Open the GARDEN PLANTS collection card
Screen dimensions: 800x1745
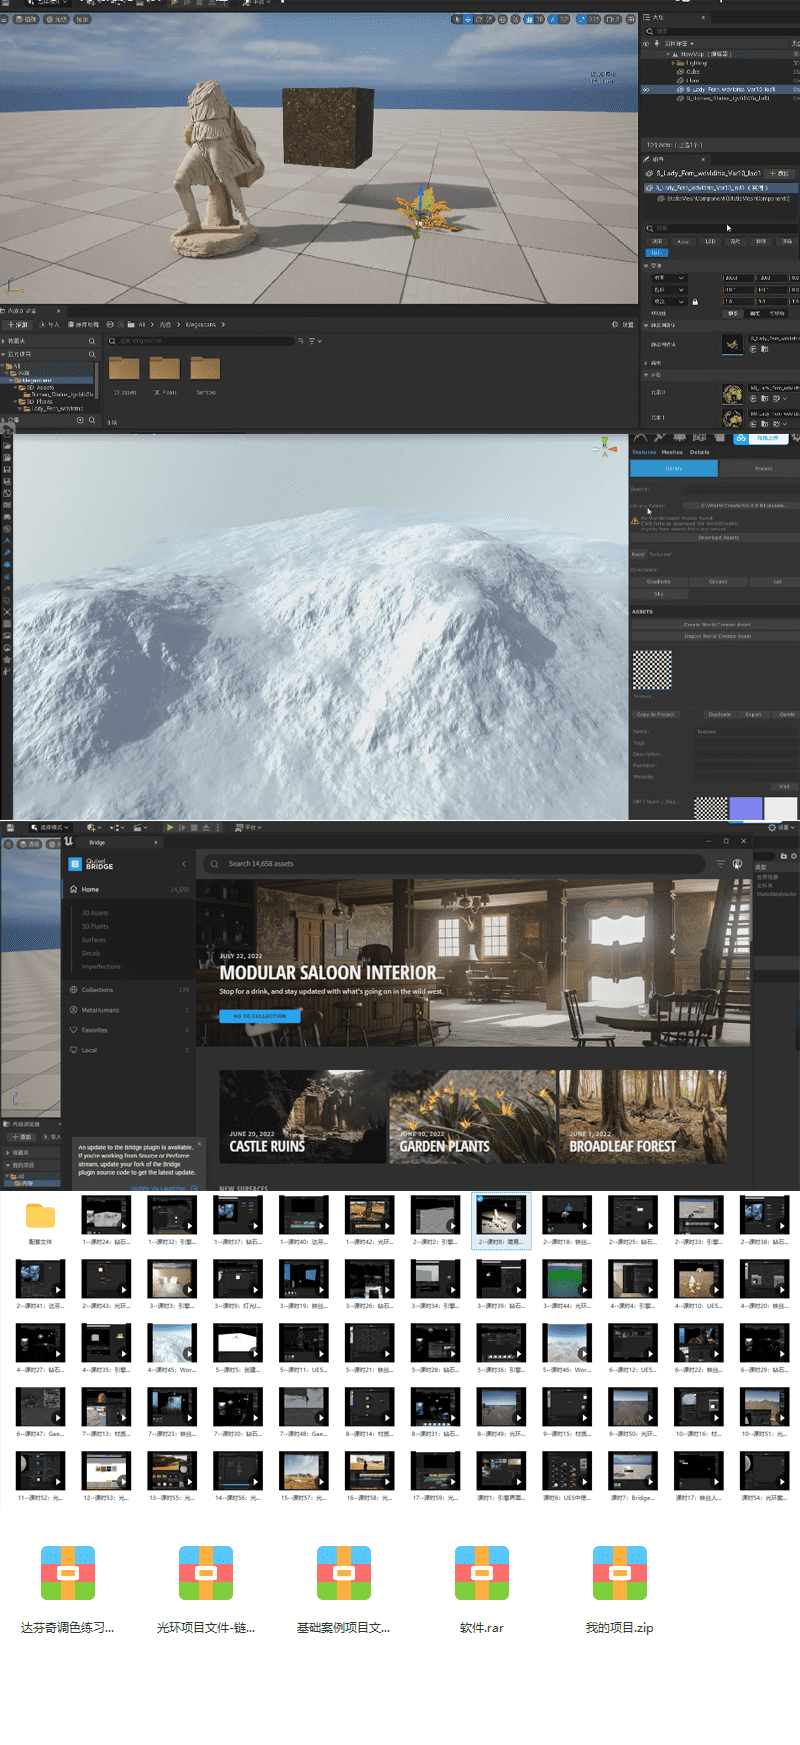coord(473,1117)
